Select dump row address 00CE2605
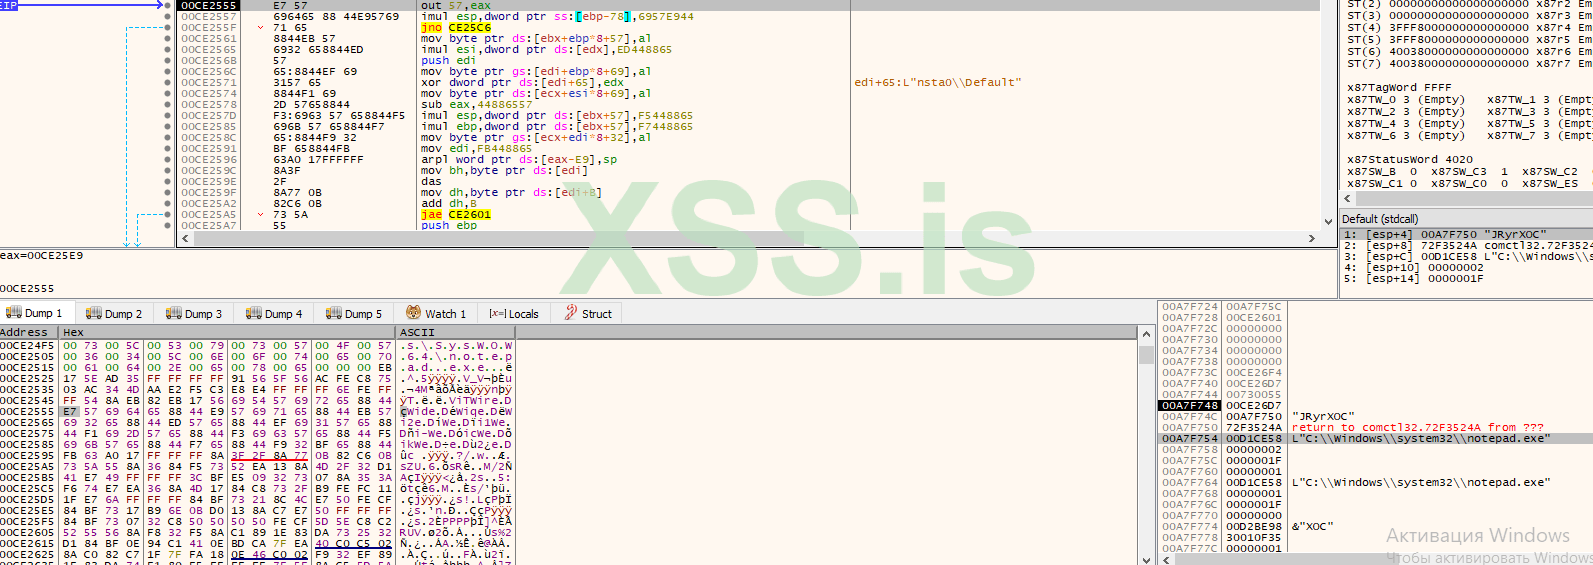Image resolution: width=1593 pixels, height=565 pixels. coord(28,533)
